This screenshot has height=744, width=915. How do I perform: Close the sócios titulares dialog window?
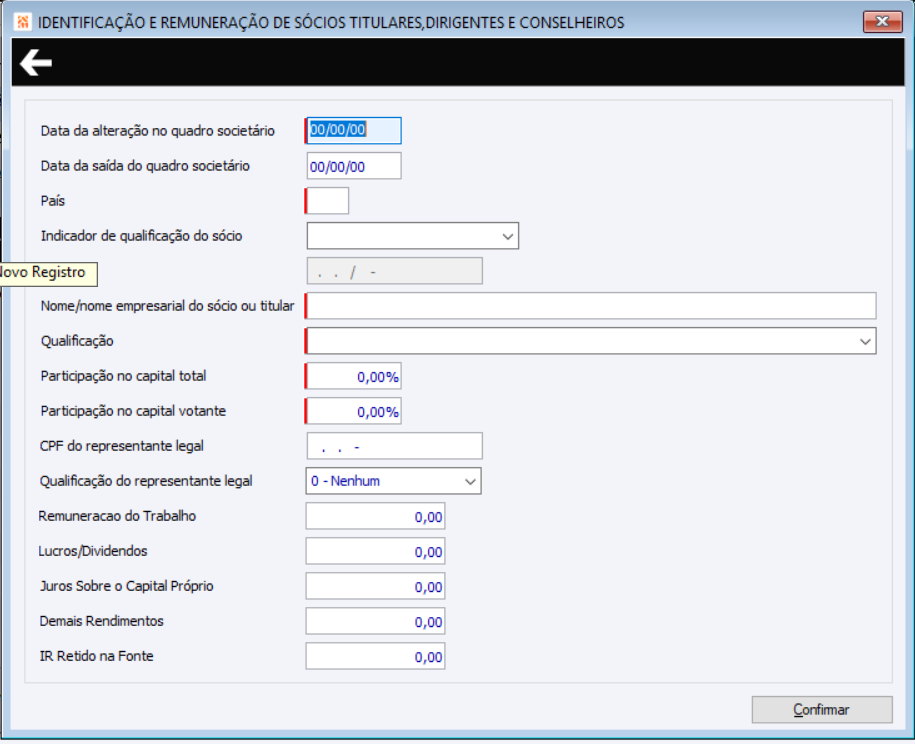(882, 22)
